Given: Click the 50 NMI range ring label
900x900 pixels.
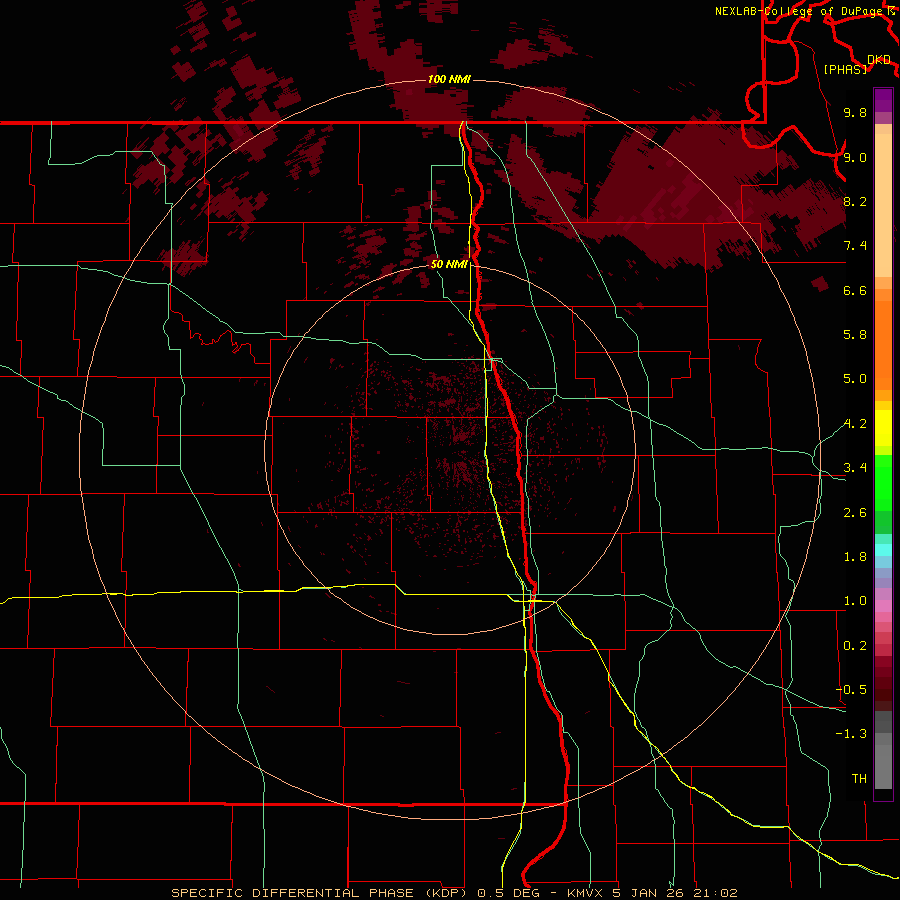Looking at the screenshot, I should (449, 264).
